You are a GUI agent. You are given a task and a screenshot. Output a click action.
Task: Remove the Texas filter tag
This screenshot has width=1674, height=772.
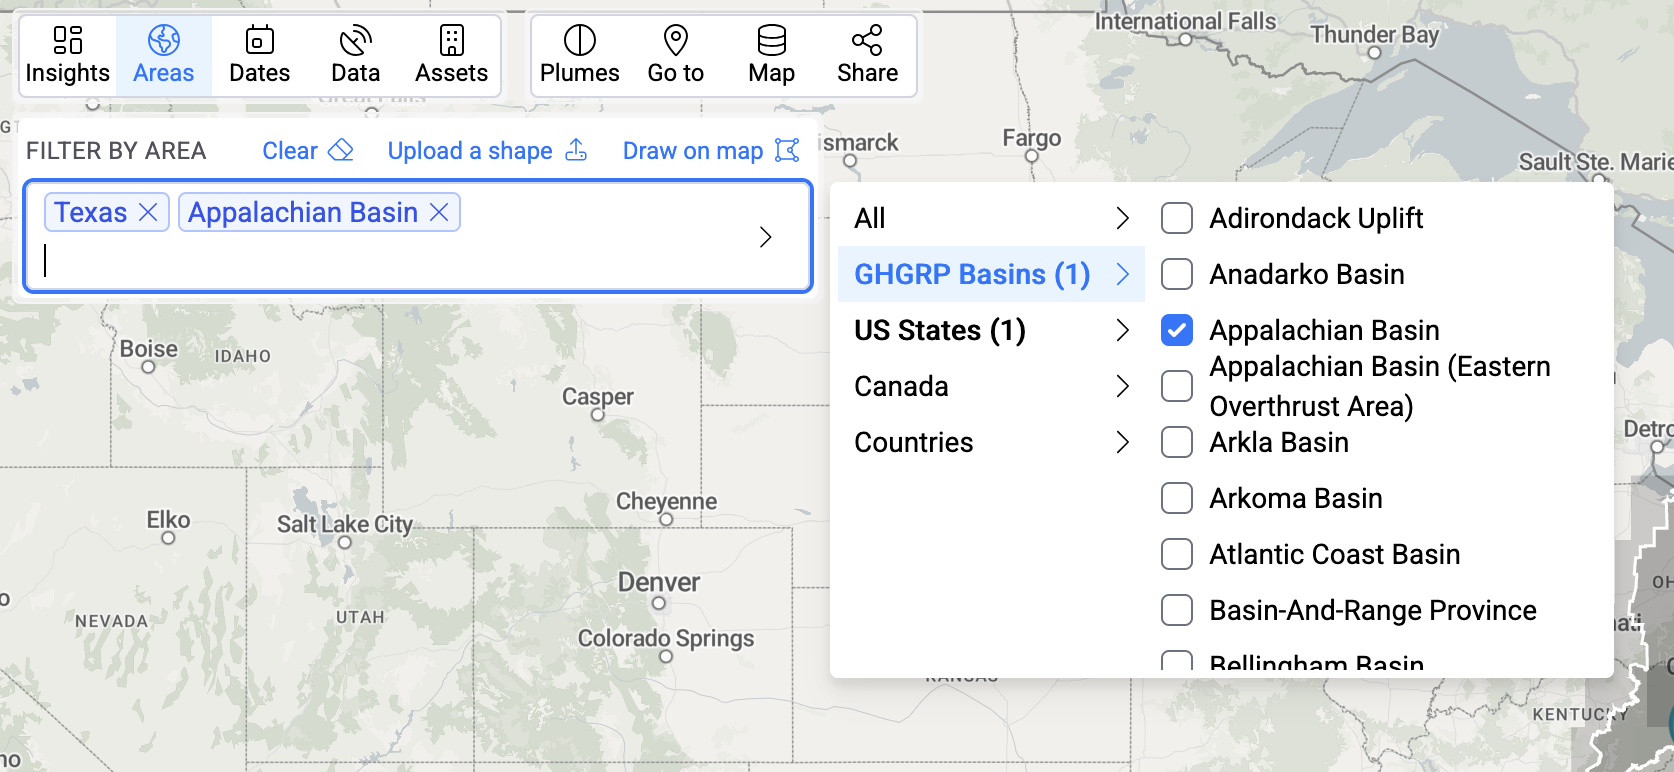[x=148, y=213]
